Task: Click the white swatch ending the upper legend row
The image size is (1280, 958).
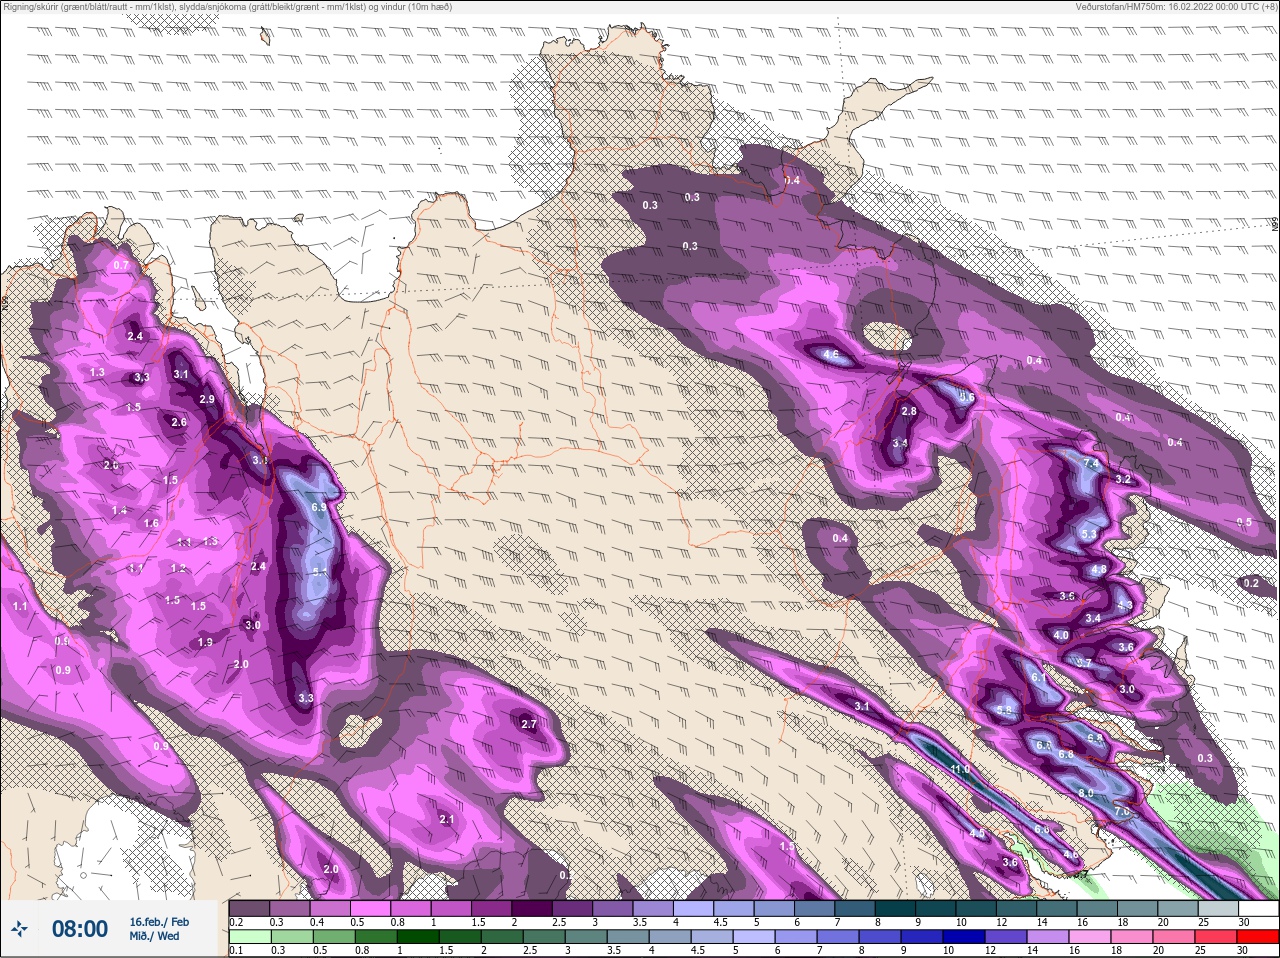Action: [x=1257, y=909]
